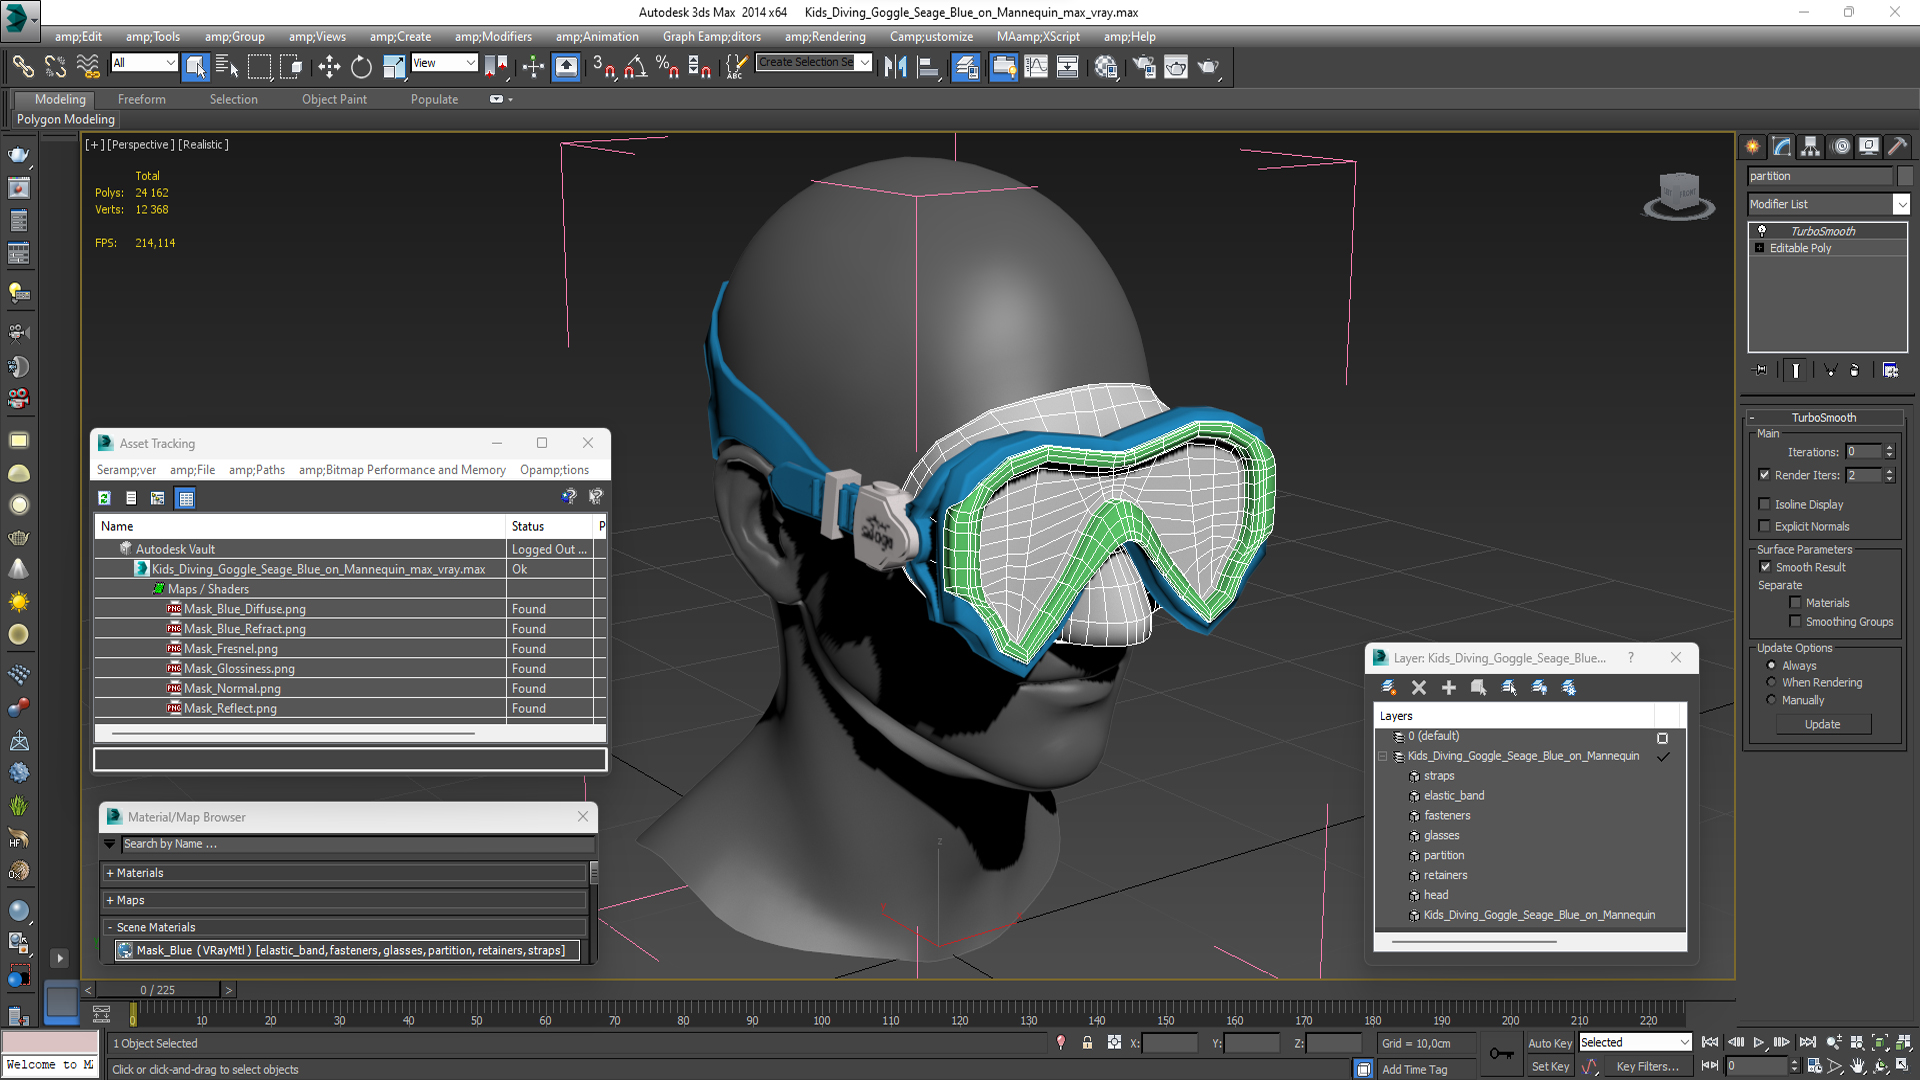Enable Separate by Smoothing Groups checkbox

tap(1795, 621)
